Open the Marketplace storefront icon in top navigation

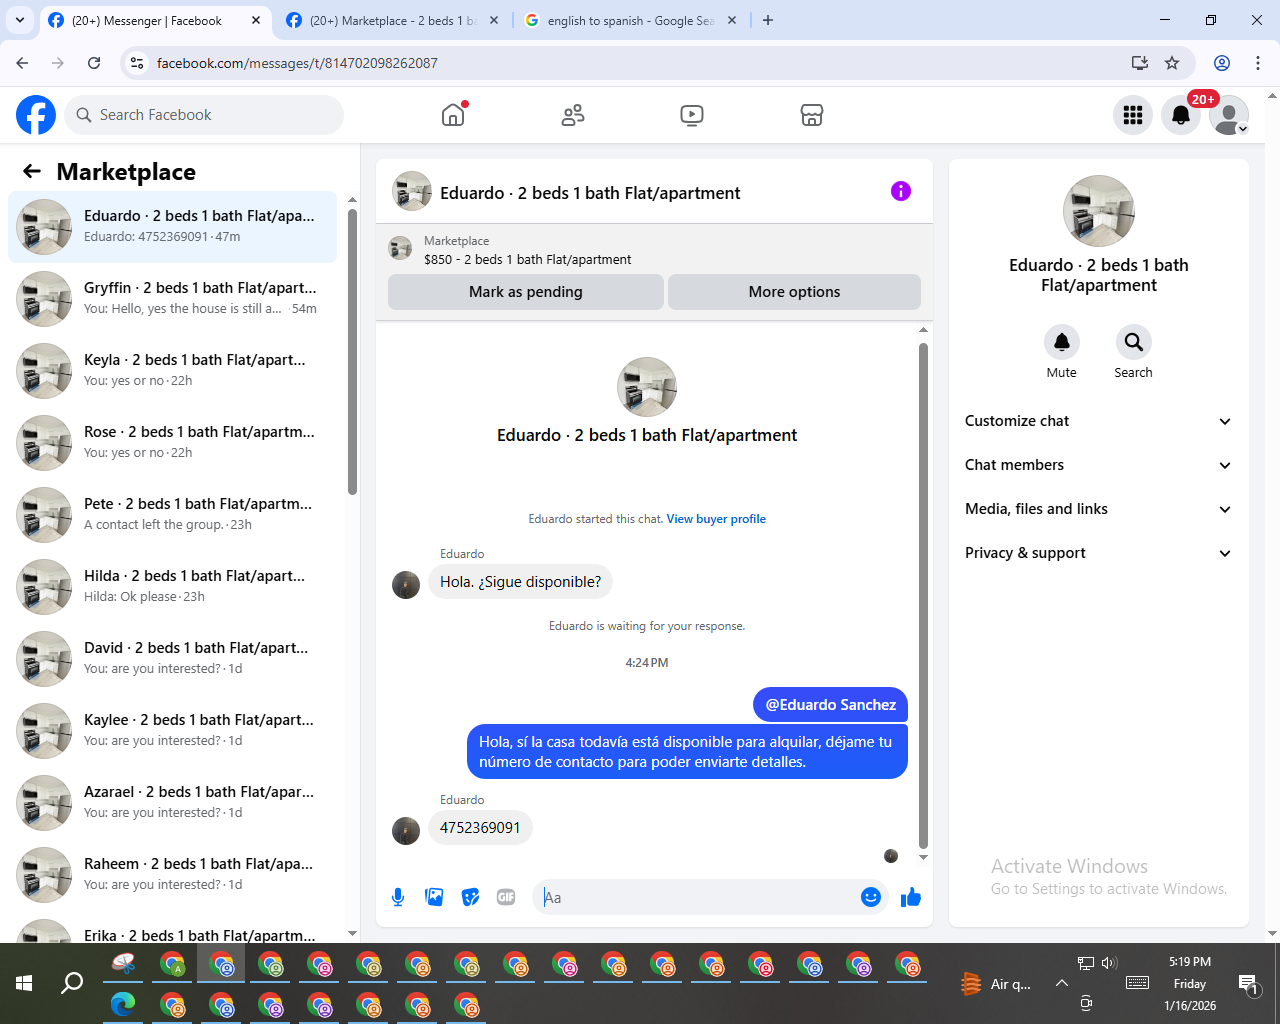tap(812, 115)
